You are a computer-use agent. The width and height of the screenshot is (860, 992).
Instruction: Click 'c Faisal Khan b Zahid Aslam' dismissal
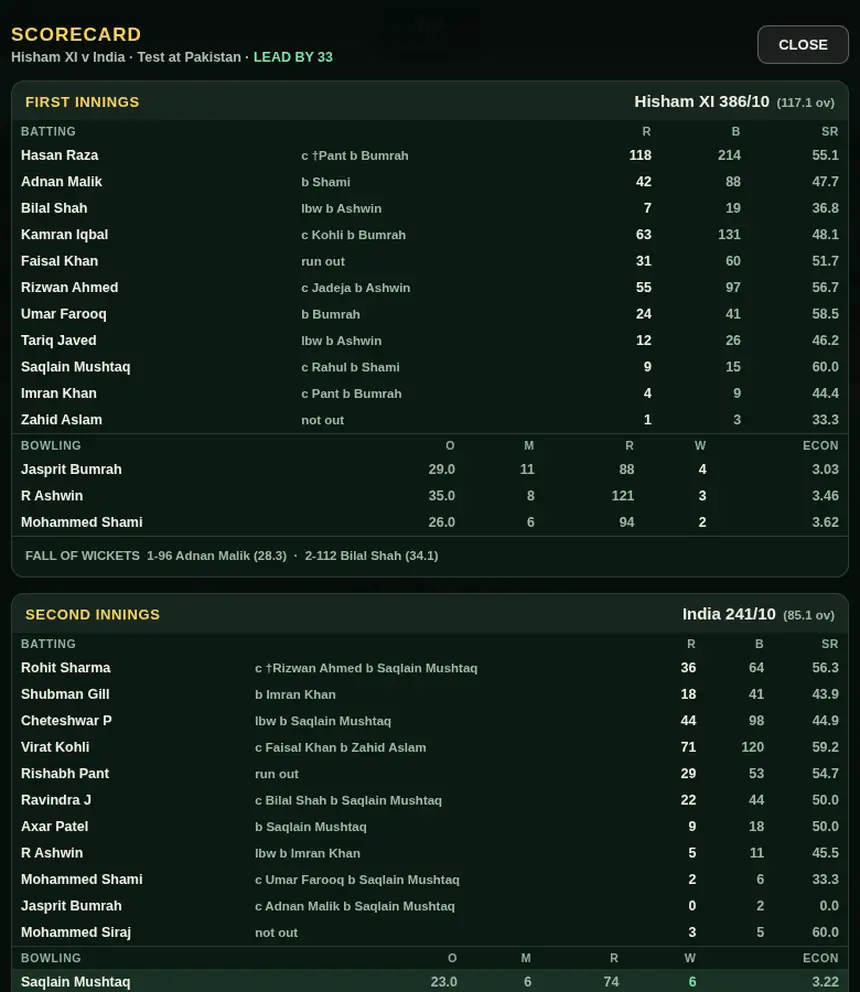point(340,748)
